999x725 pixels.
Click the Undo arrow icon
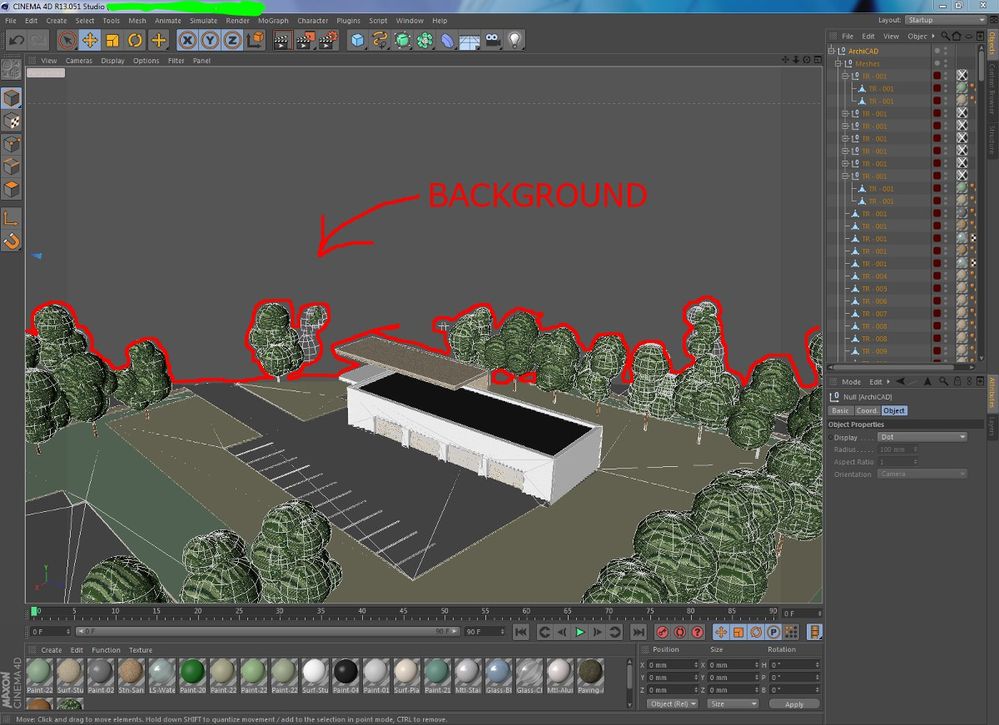click(x=16, y=40)
